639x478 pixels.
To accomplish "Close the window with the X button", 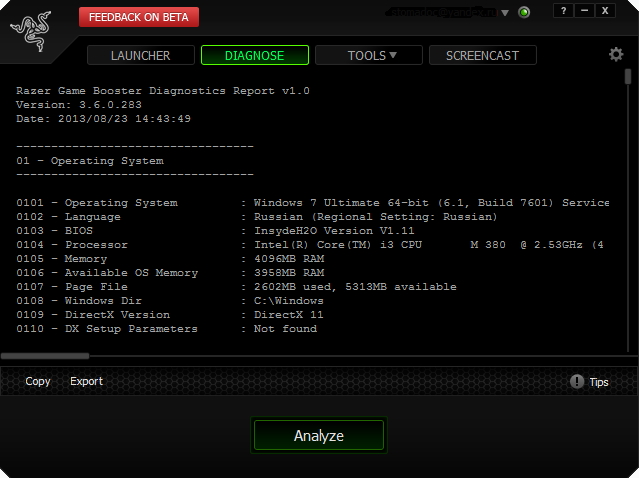I will 605,11.
